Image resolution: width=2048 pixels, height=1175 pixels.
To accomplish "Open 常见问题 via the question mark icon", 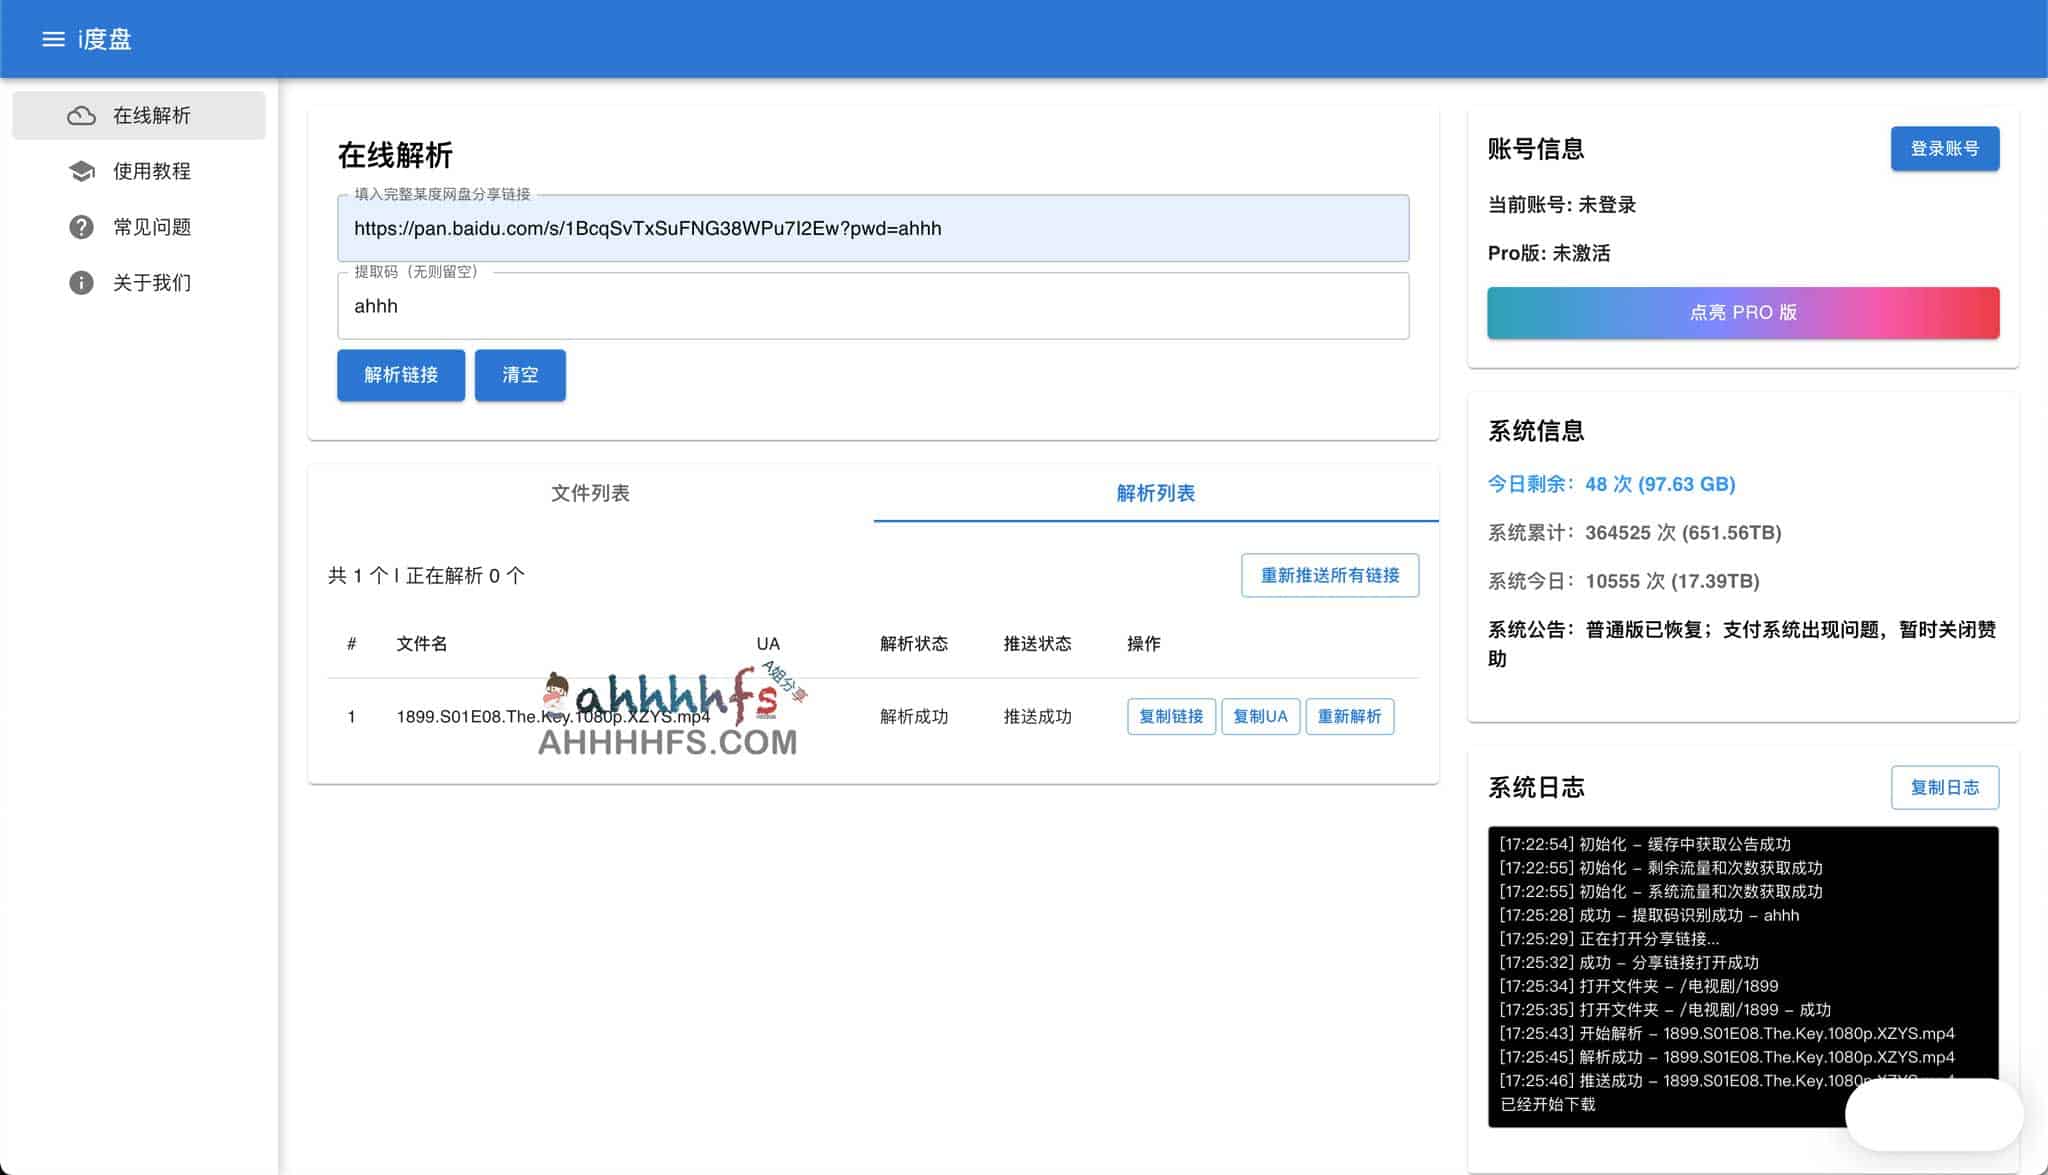I will click(x=81, y=227).
